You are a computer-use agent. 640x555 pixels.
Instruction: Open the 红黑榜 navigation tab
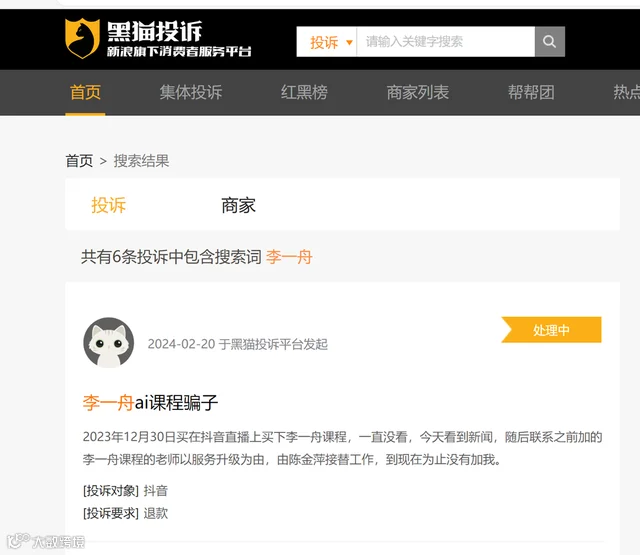[x=304, y=92]
